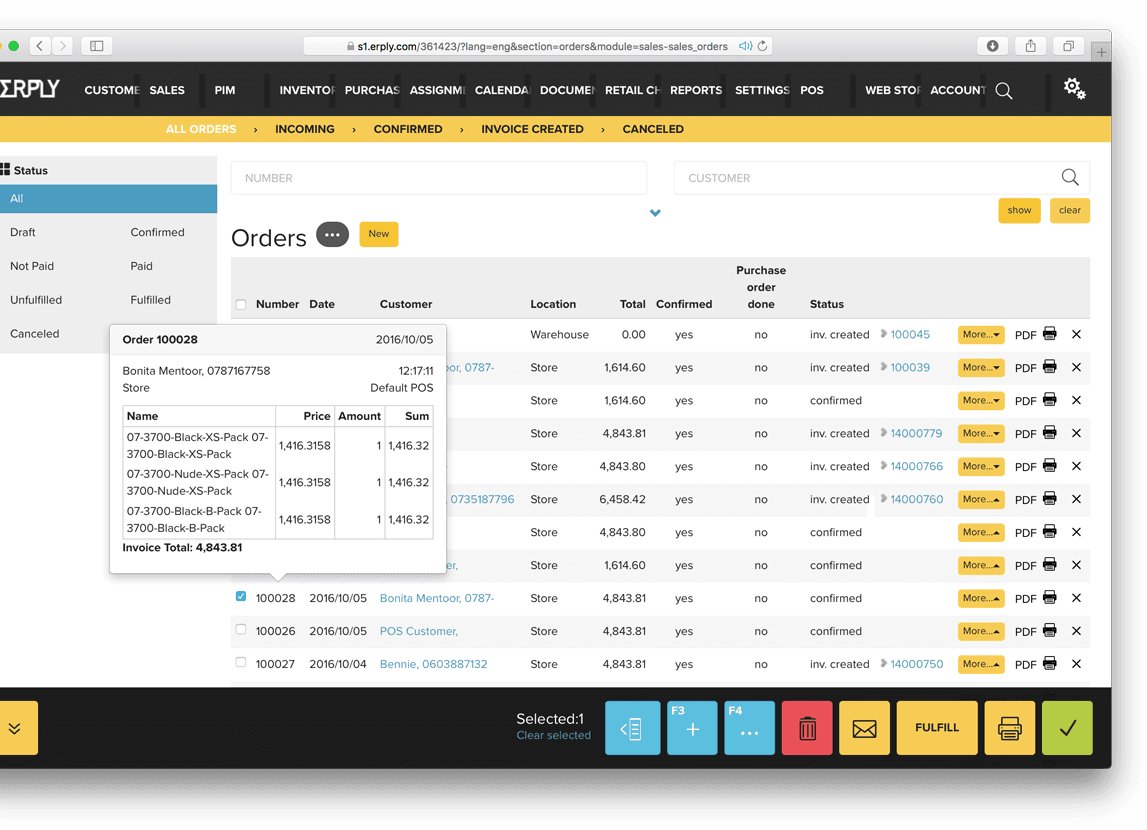Select order 100027 checkbox
Image resolution: width=1147 pixels, height=830 pixels.
tap(241, 663)
